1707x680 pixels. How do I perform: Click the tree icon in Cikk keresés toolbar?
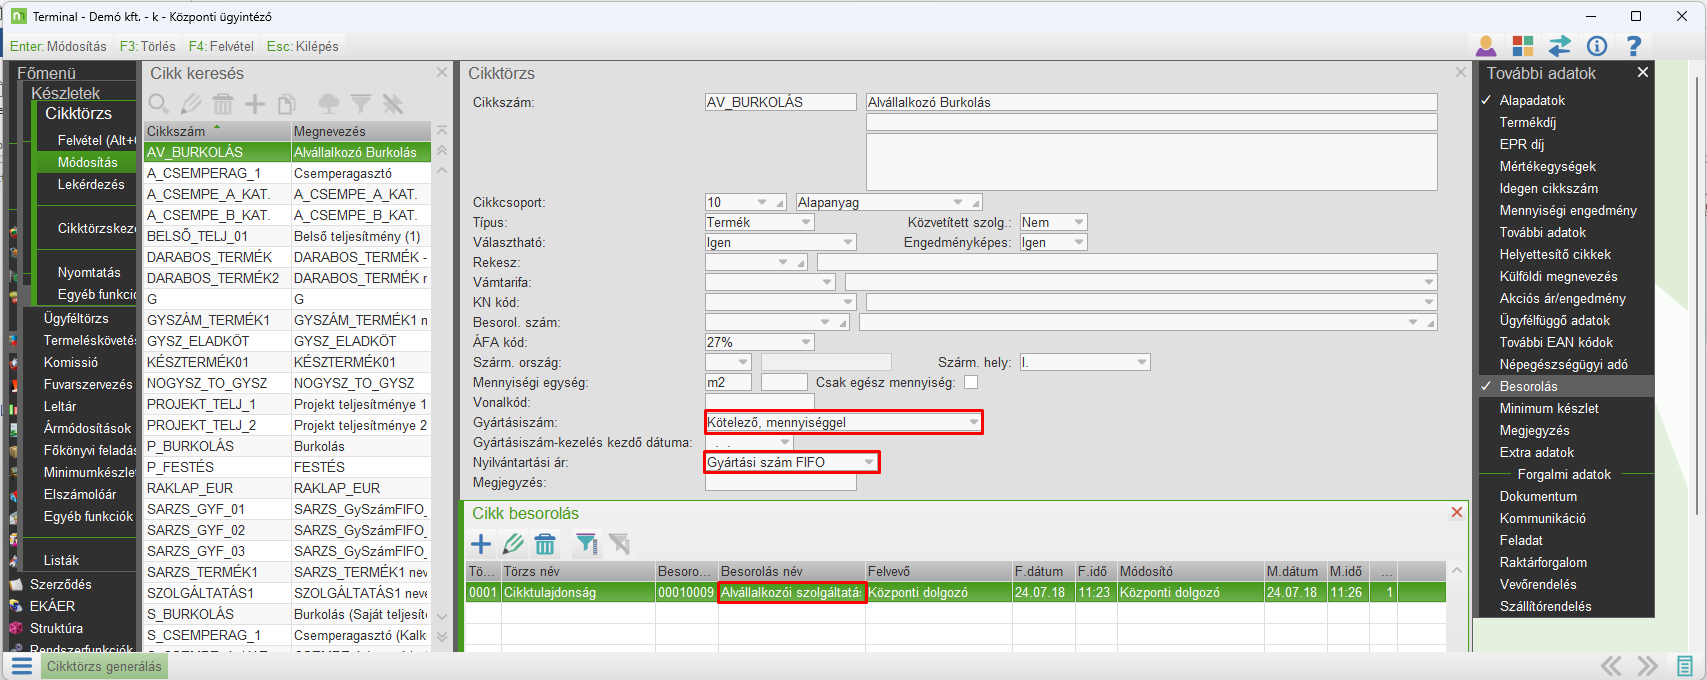[328, 103]
